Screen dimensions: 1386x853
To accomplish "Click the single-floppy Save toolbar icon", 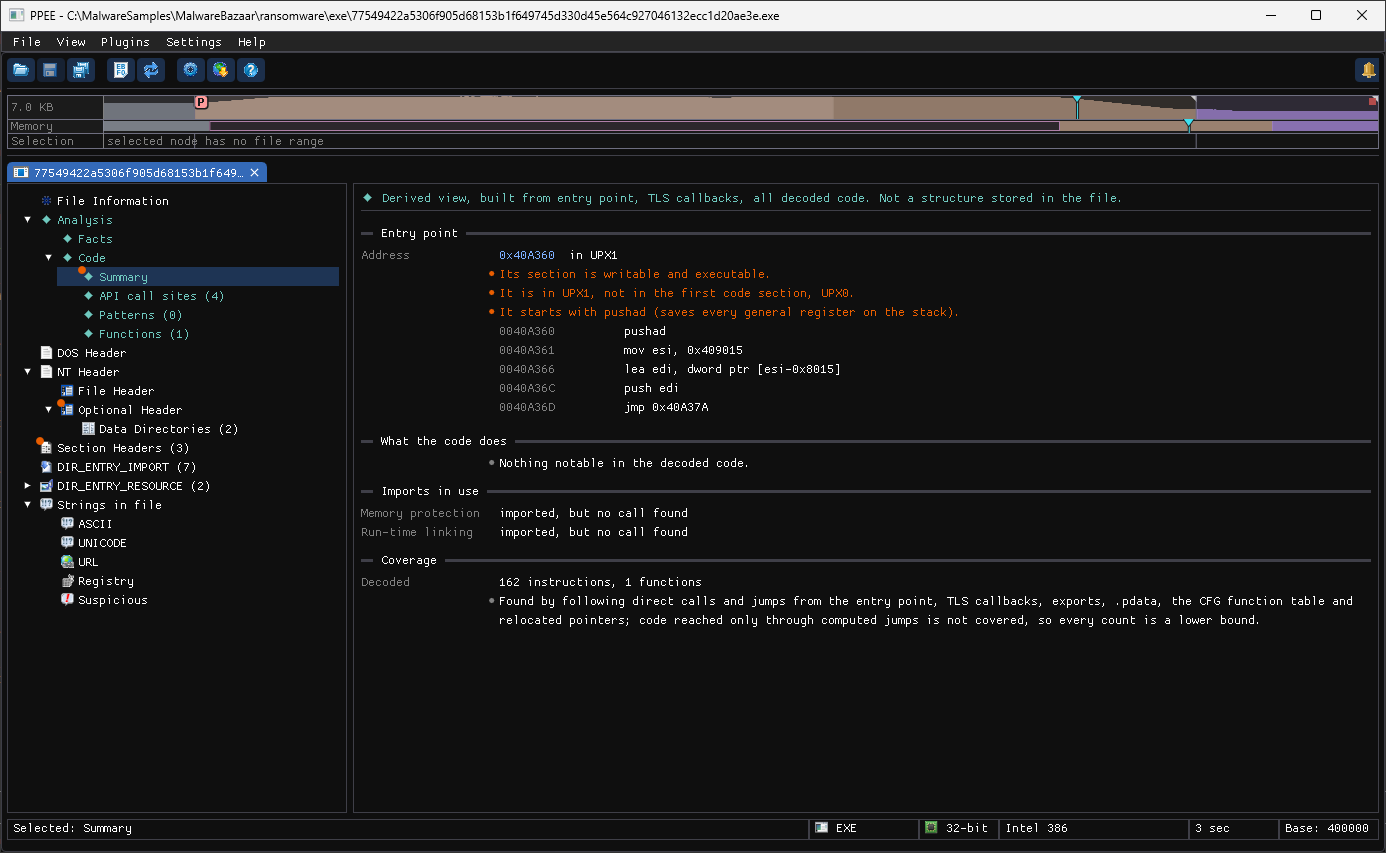I will tap(50, 70).
